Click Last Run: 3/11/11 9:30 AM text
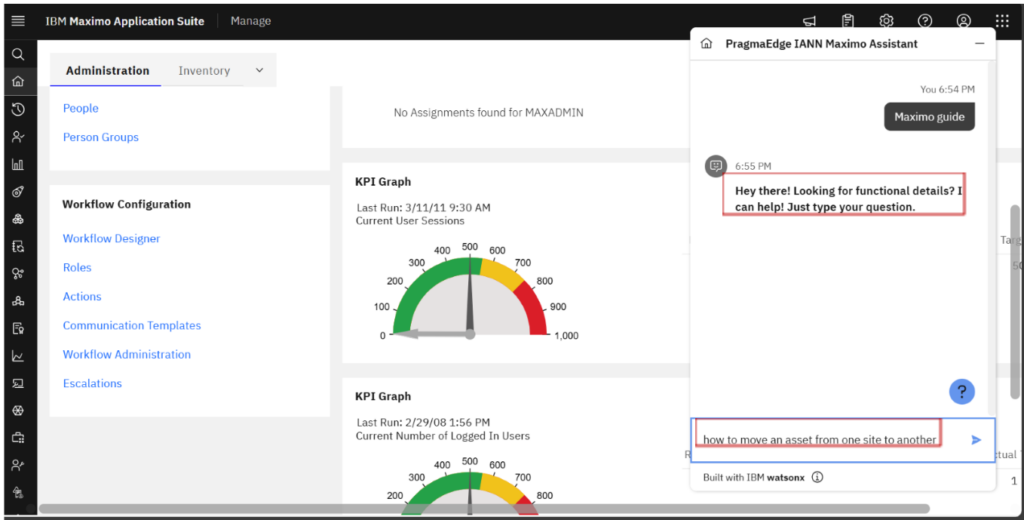 pyautogui.click(x=423, y=208)
